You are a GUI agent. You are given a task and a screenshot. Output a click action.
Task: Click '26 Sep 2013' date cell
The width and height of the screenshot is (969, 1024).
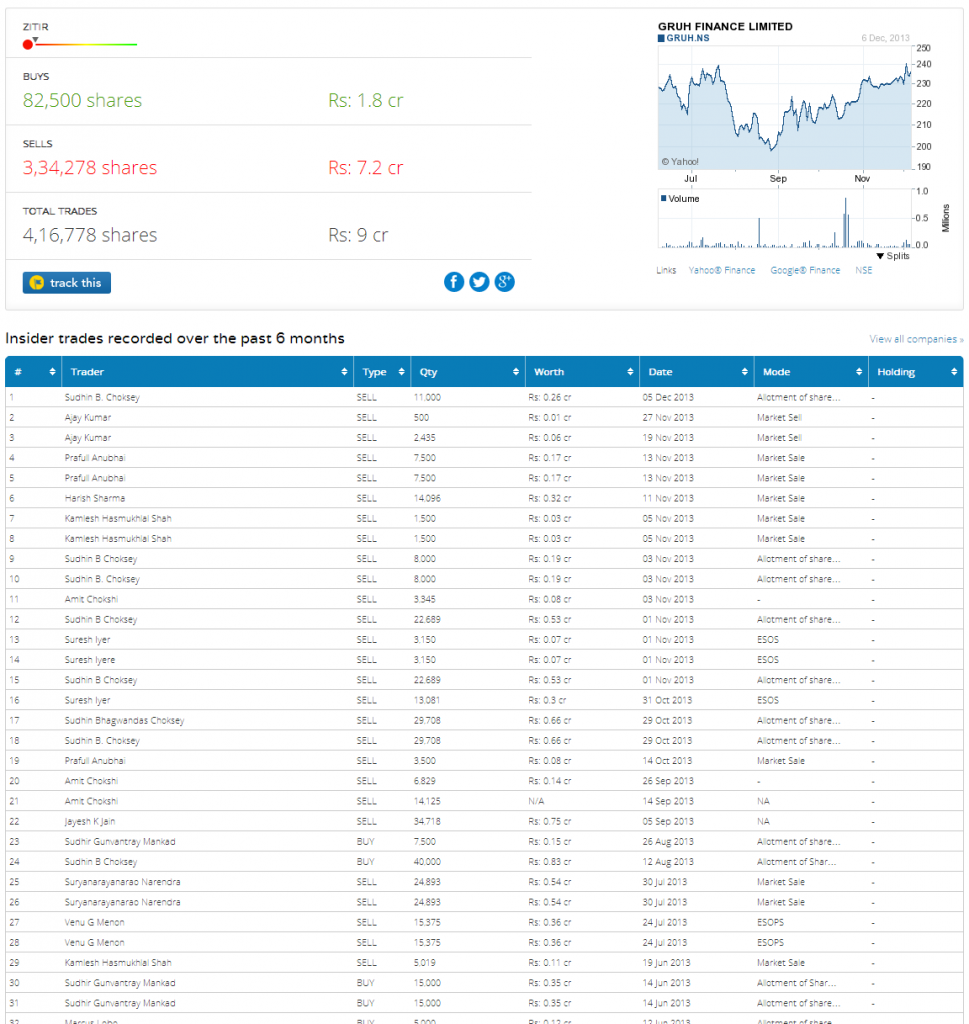click(x=668, y=781)
